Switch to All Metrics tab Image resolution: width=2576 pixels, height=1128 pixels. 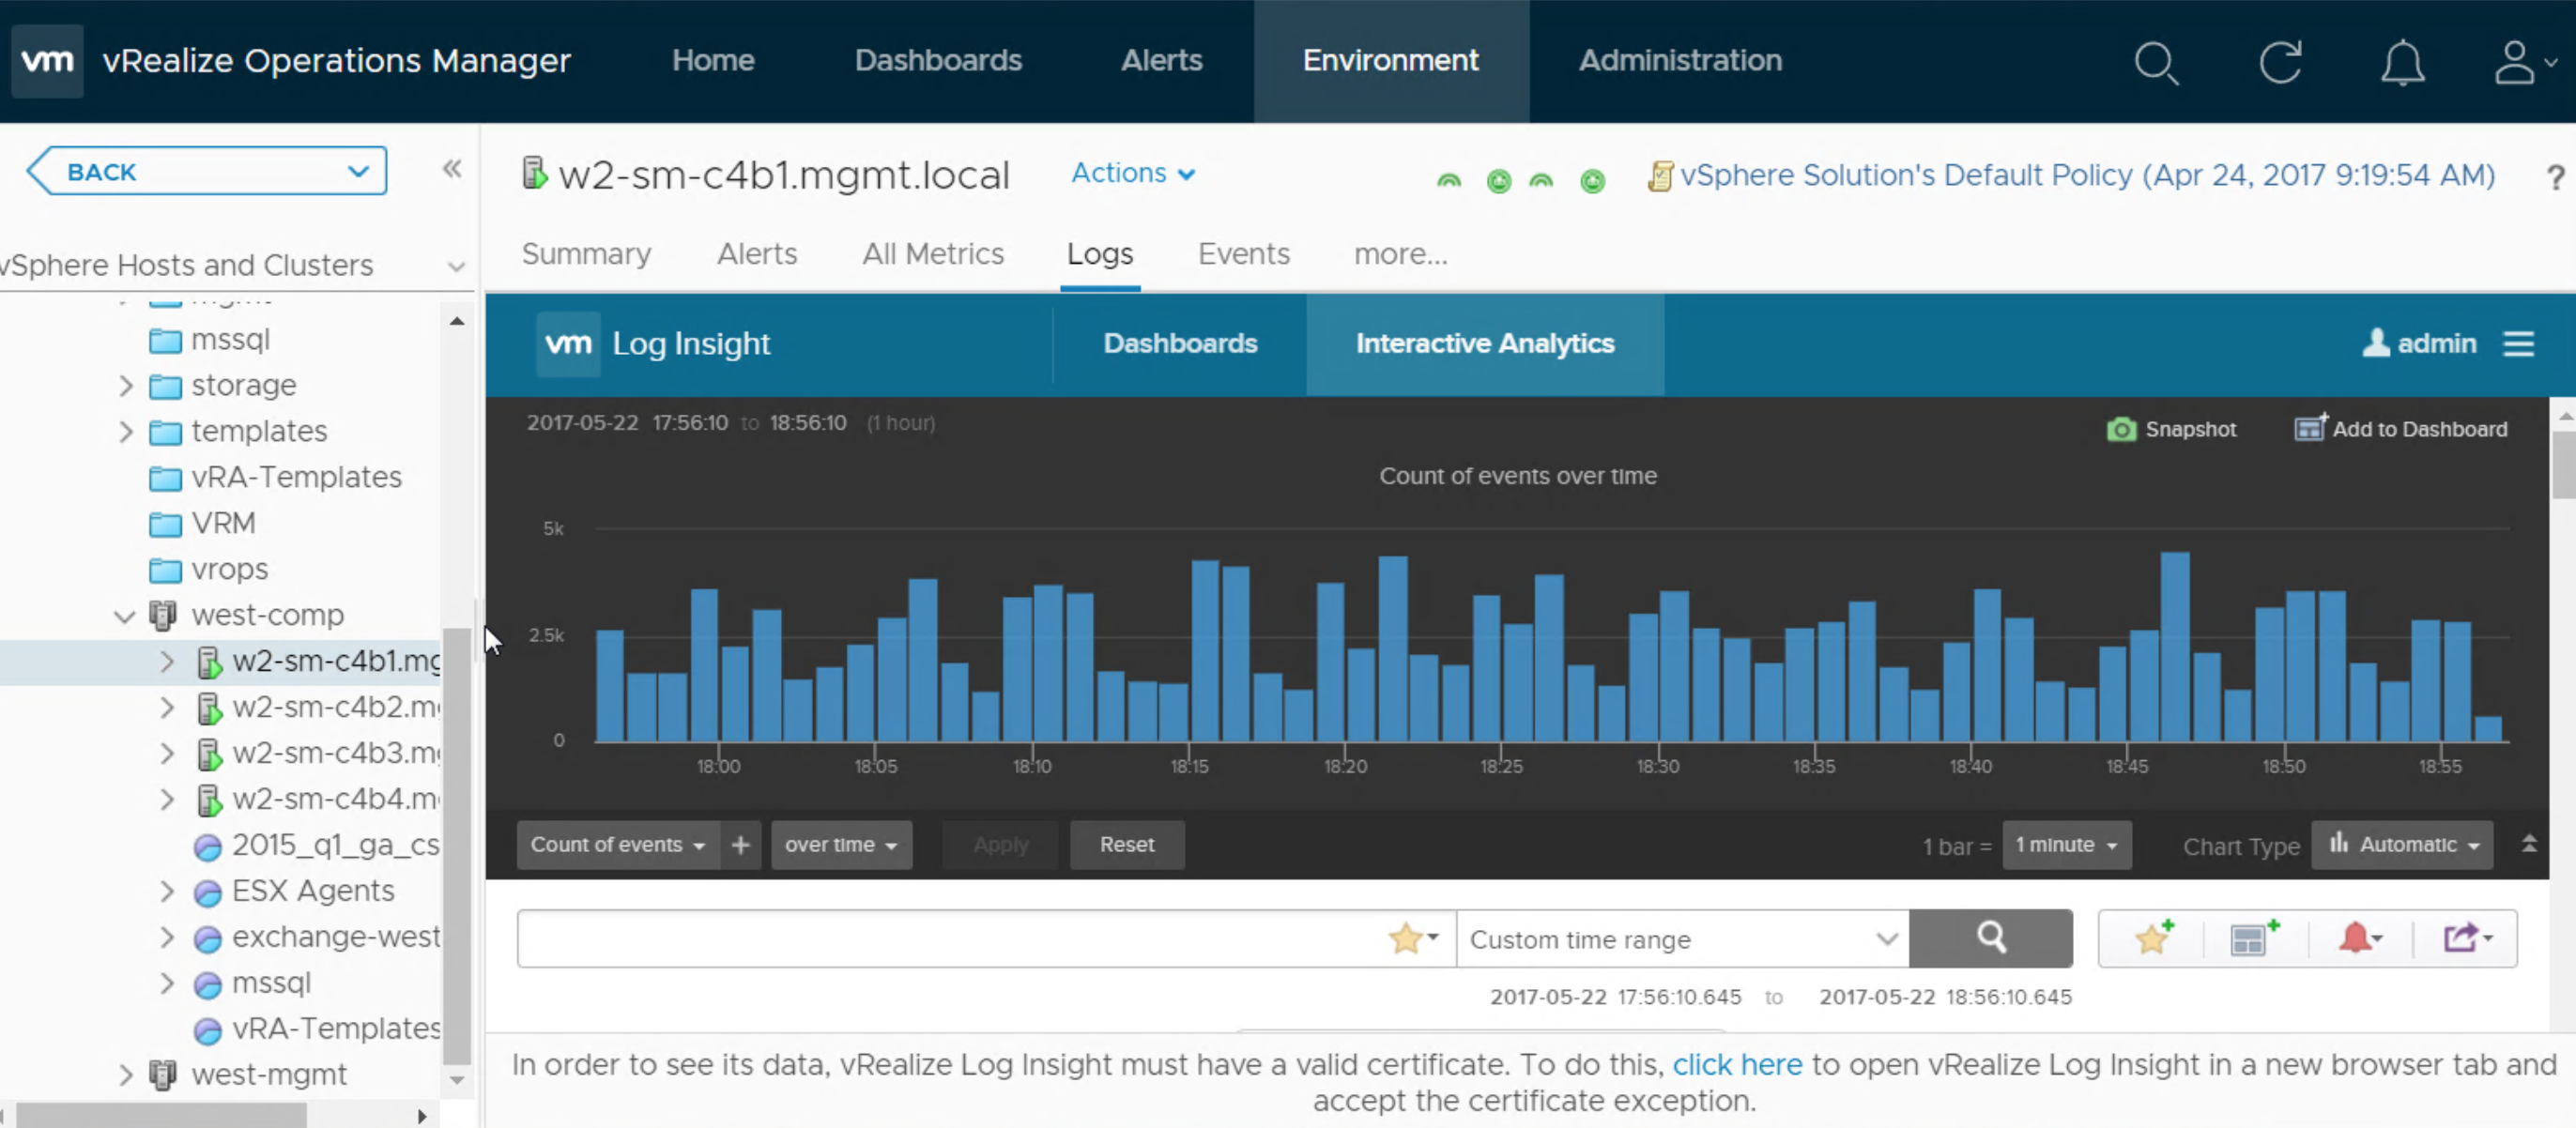pyautogui.click(x=933, y=254)
